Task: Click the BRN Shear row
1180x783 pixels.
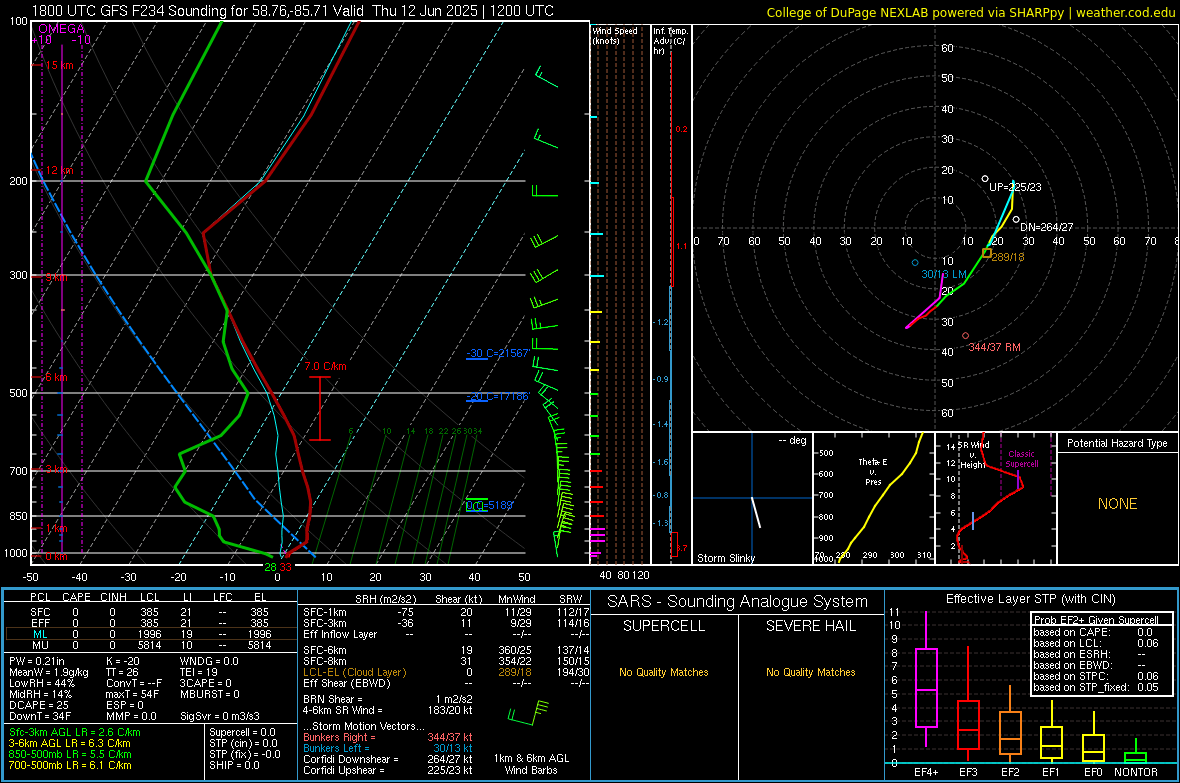Action: point(388,699)
